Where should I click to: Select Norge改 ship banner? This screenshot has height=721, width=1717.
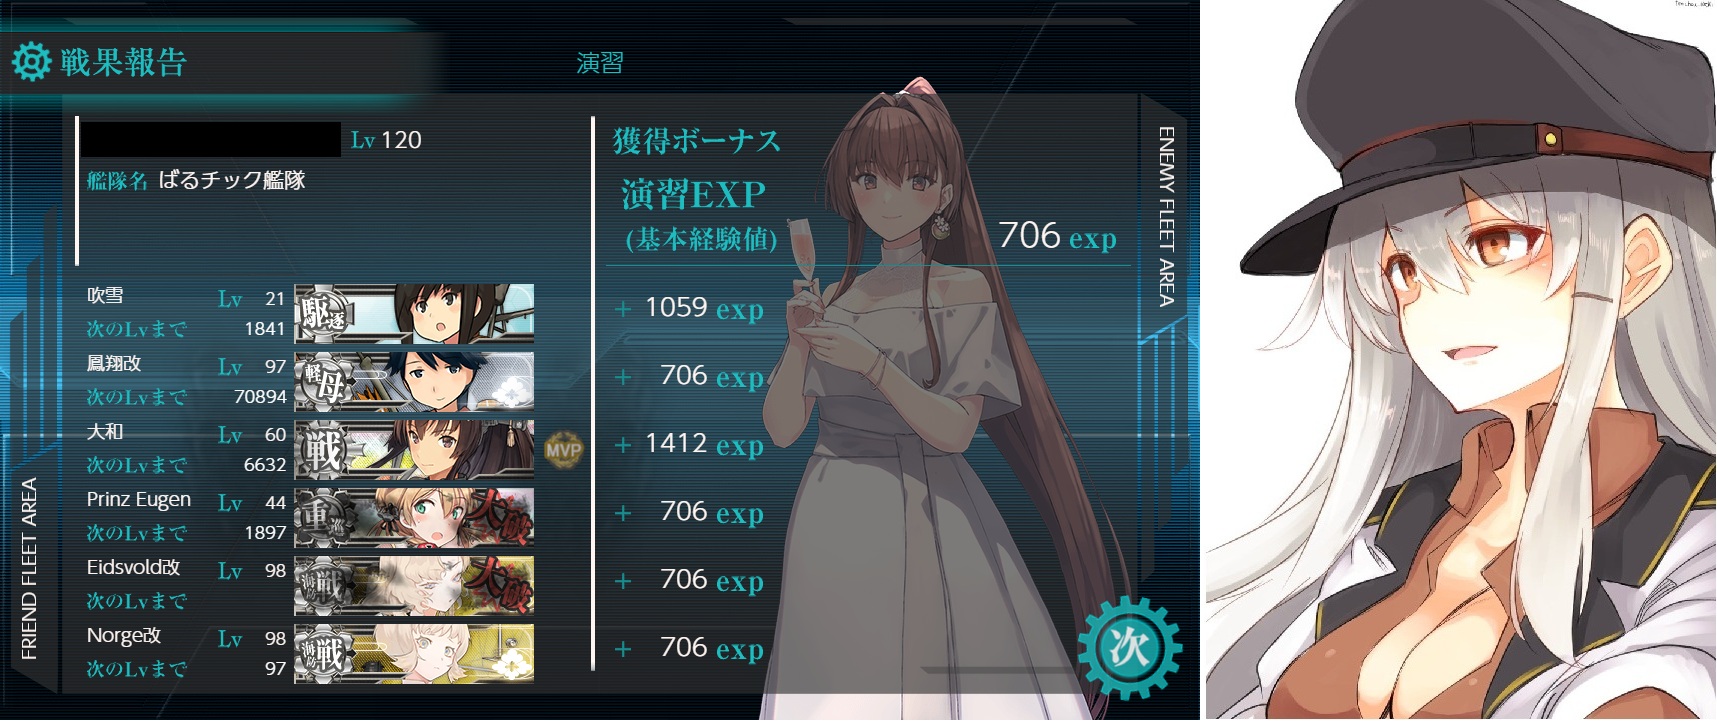[414, 653]
